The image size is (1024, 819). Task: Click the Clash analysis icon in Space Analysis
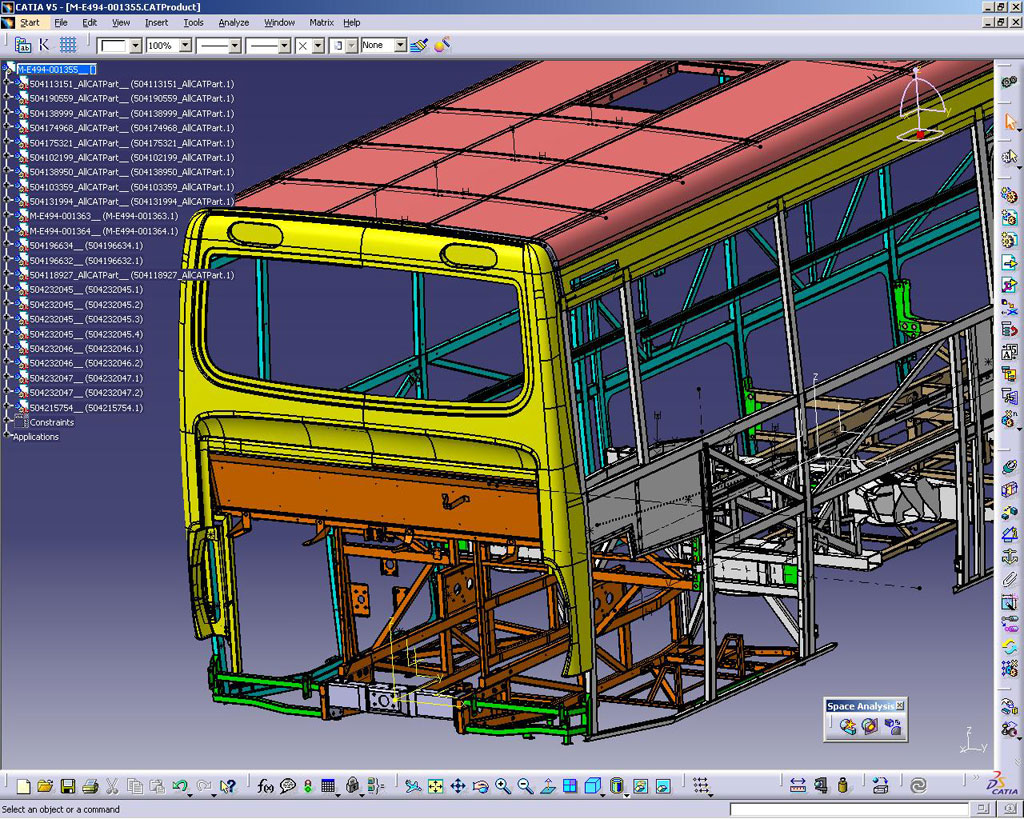pyautogui.click(x=848, y=727)
